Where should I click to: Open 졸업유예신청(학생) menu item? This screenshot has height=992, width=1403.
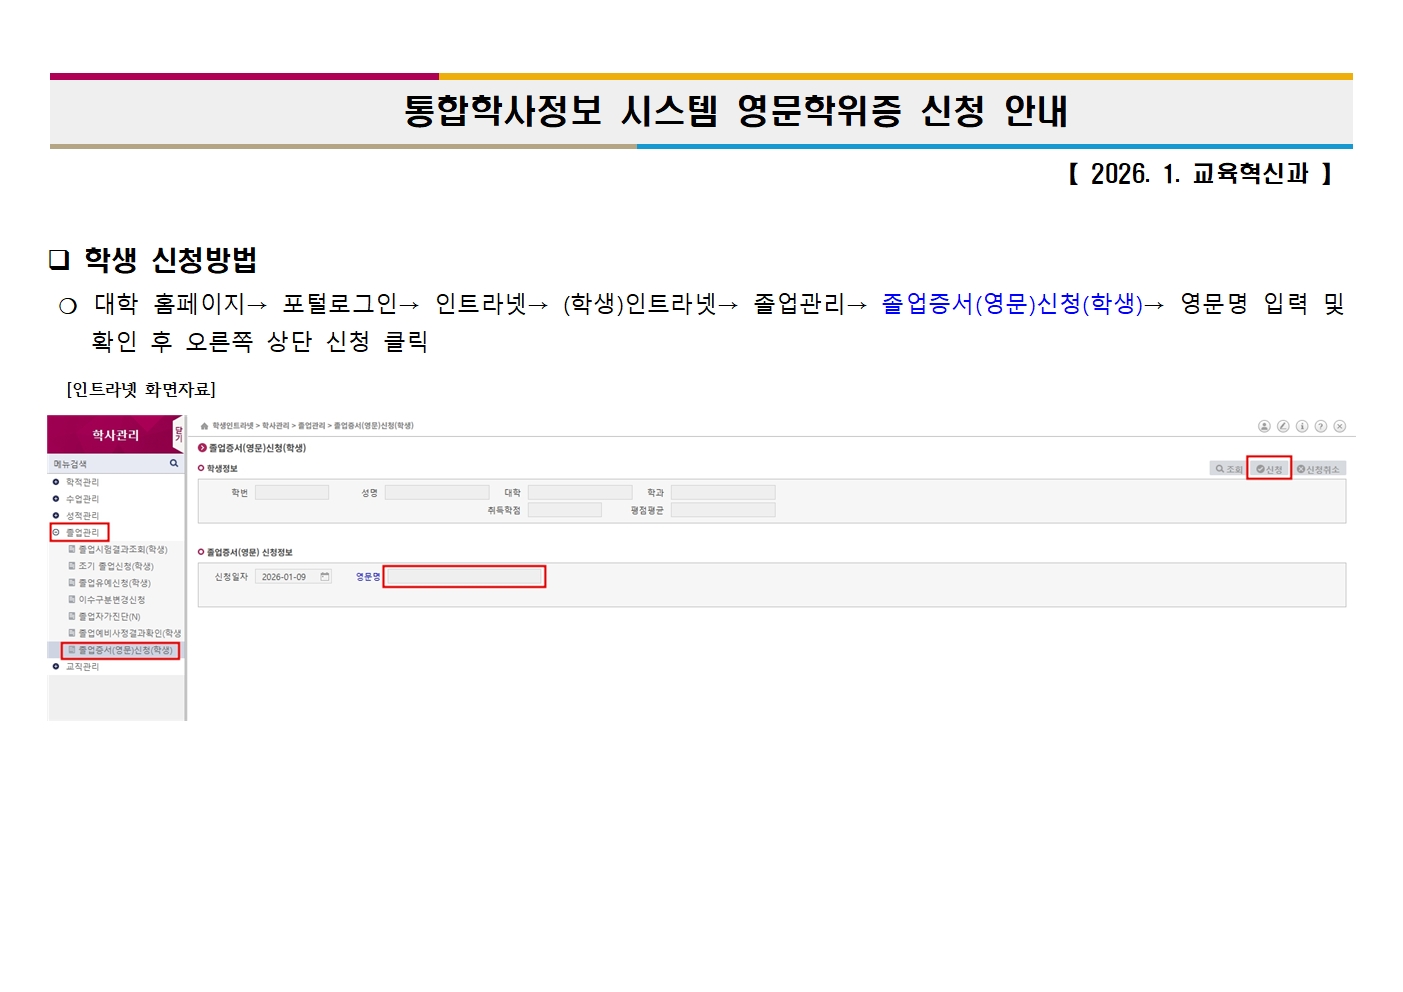click(114, 583)
